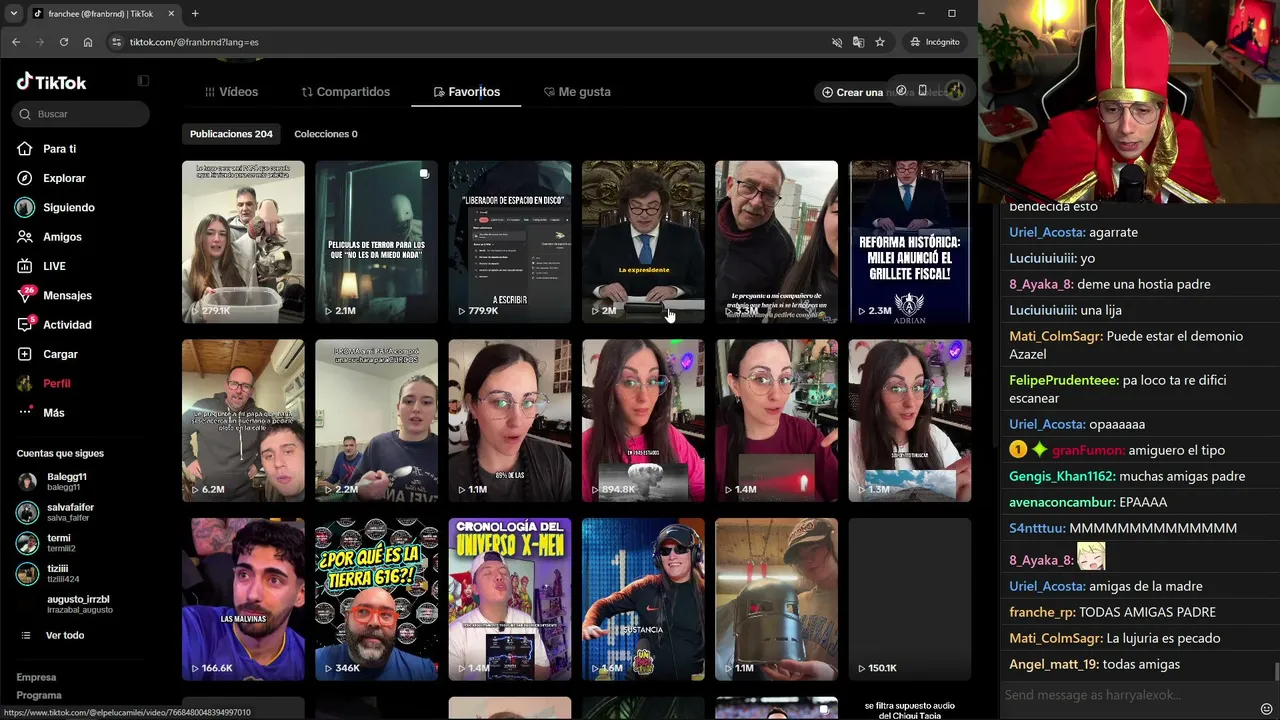Click the Empresa footer link
The height and width of the screenshot is (720, 1280).
36,677
